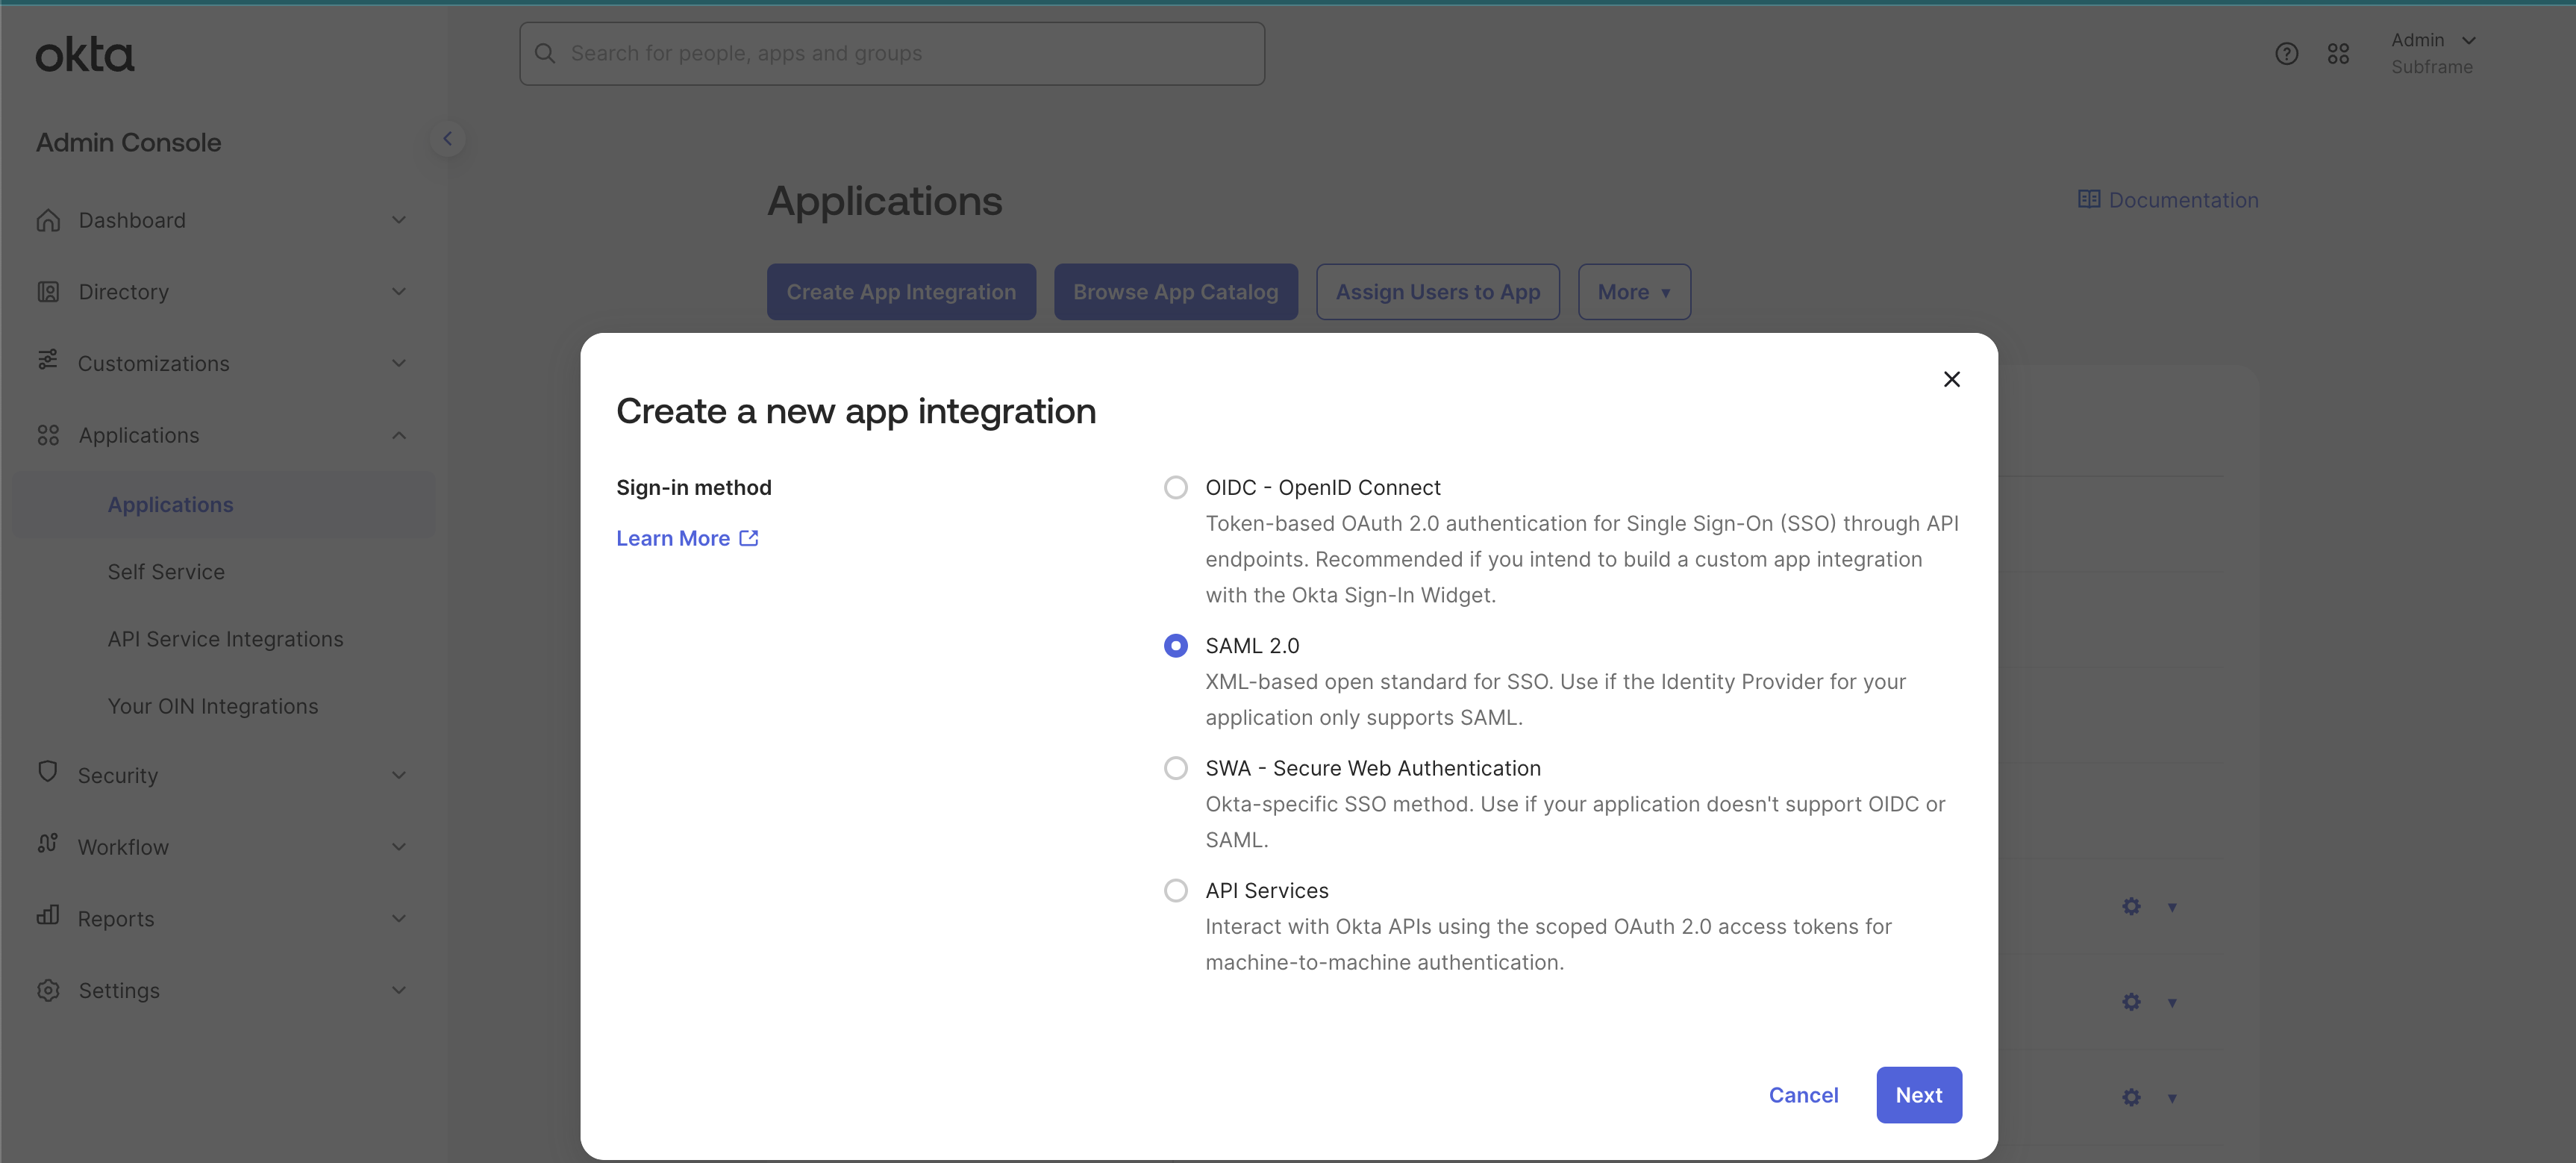
Task: Close the dialog with the X icon
Action: pos(1951,379)
